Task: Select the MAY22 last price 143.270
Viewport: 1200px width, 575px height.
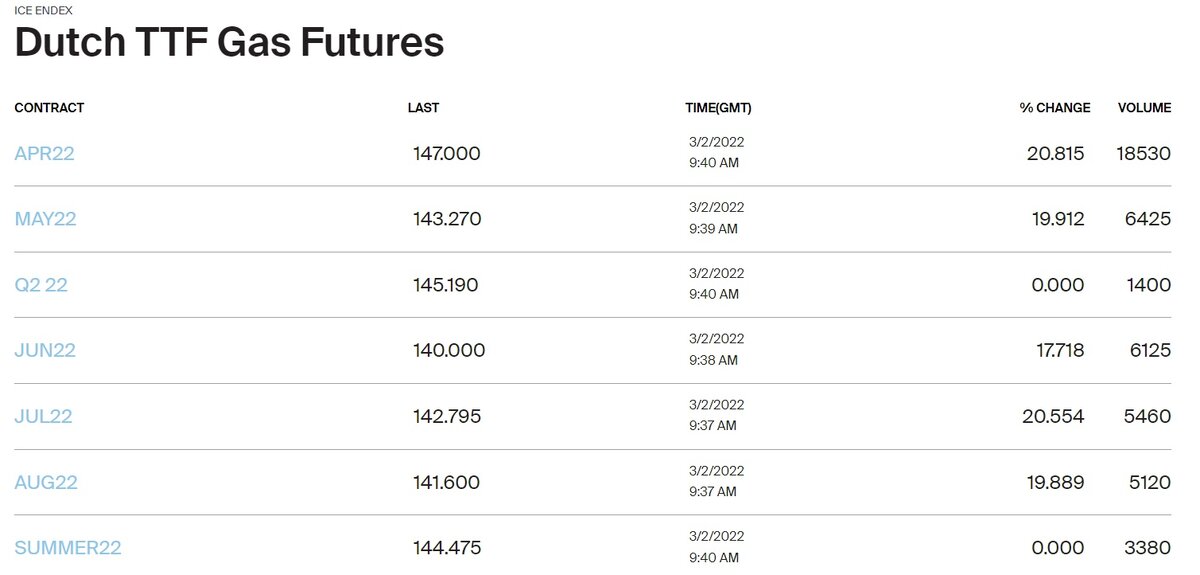Action: 447,219
